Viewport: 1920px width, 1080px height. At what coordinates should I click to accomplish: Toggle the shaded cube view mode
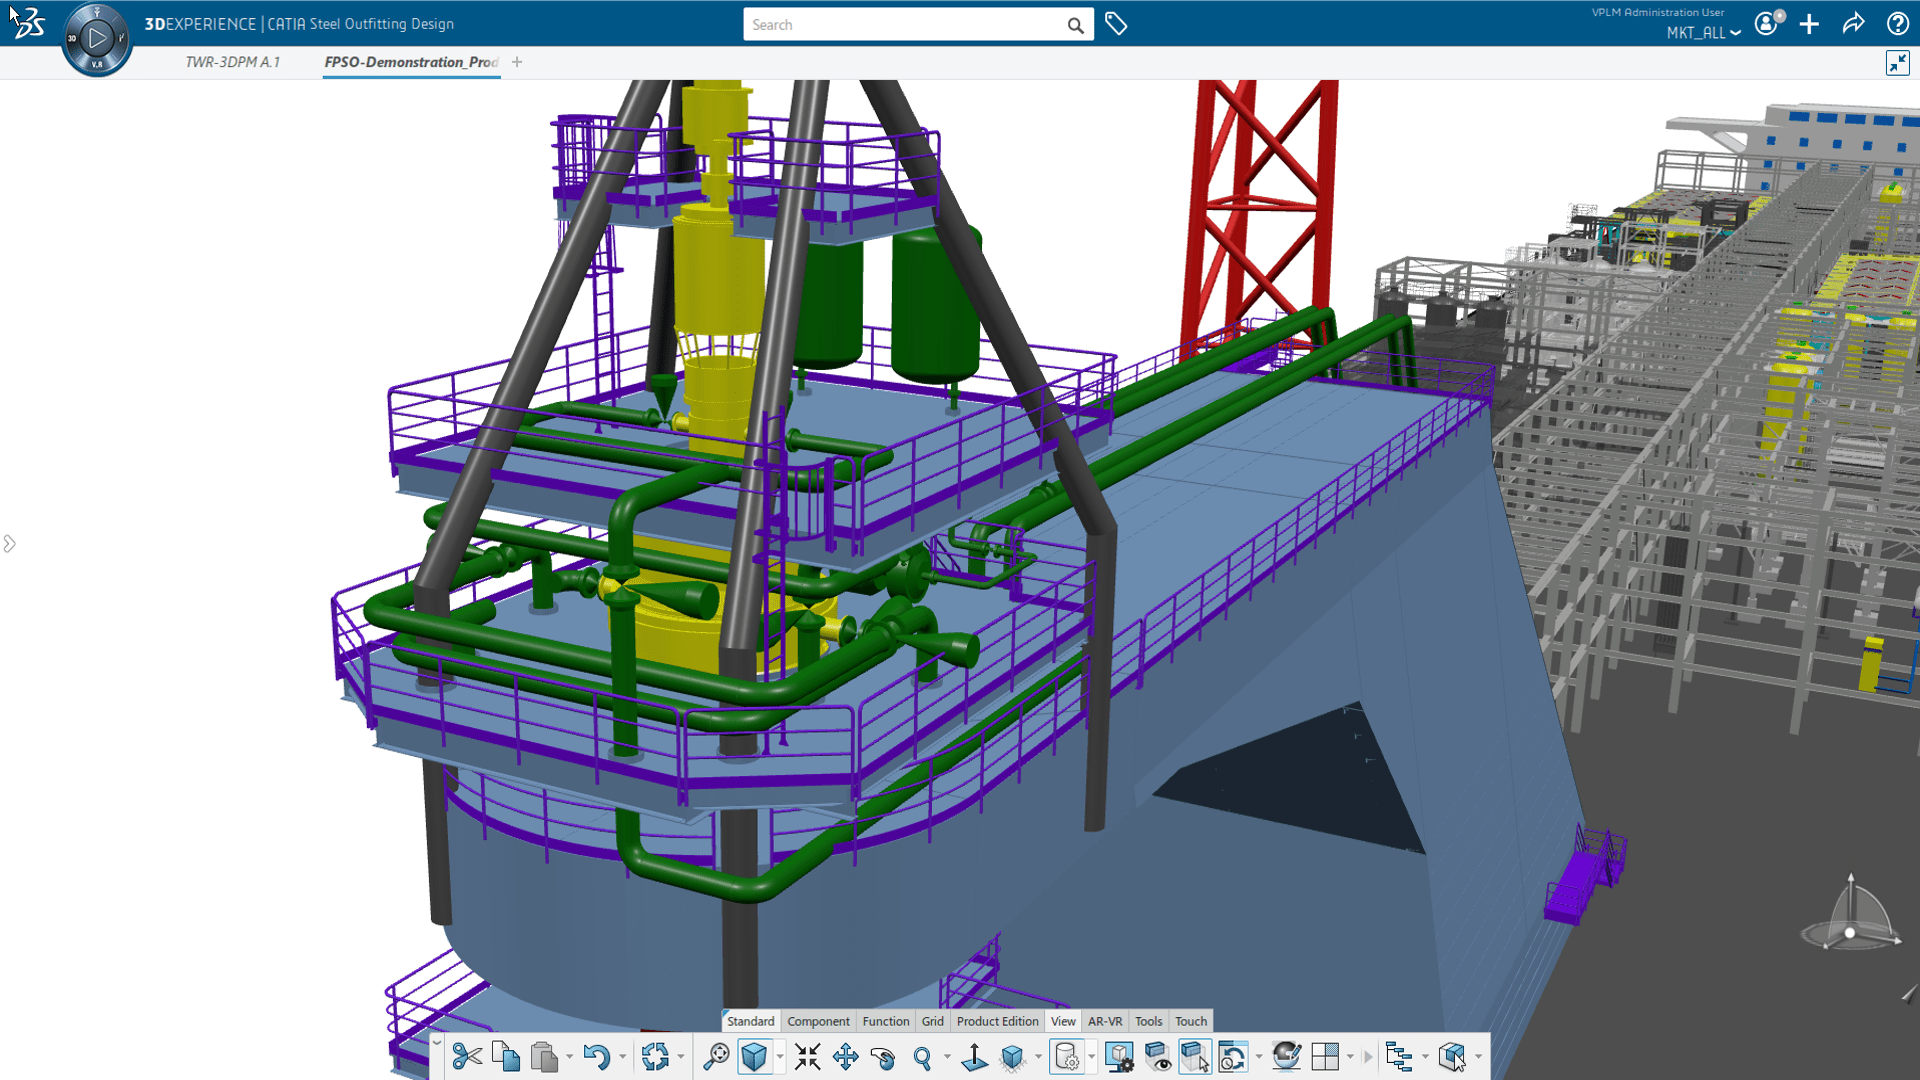click(754, 1057)
